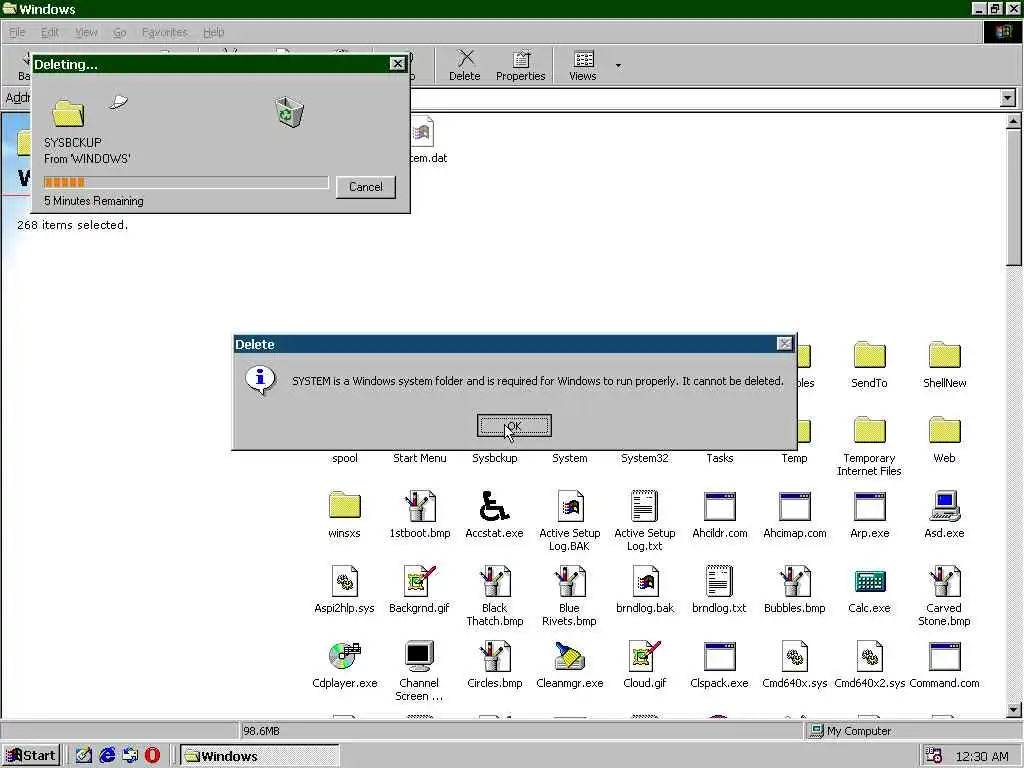Select the Calc.exe calculator icon

click(869, 580)
